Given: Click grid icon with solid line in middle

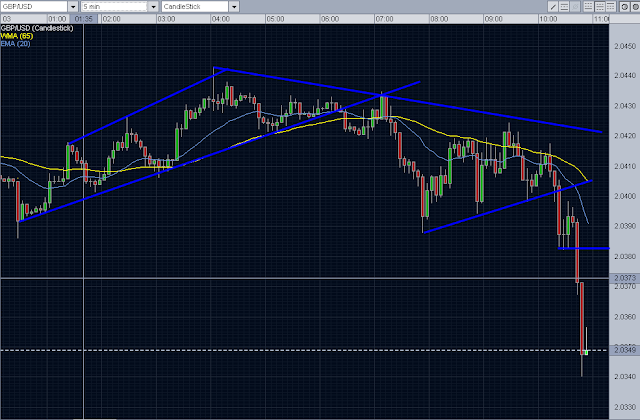Looking at the screenshot, I should [x=600, y=7].
